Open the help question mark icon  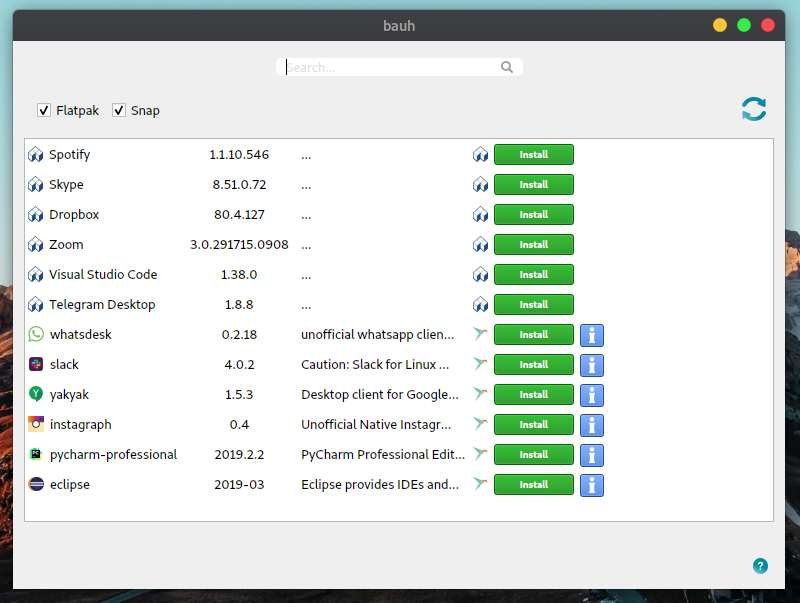pyautogui.click(x=760, y=565)
